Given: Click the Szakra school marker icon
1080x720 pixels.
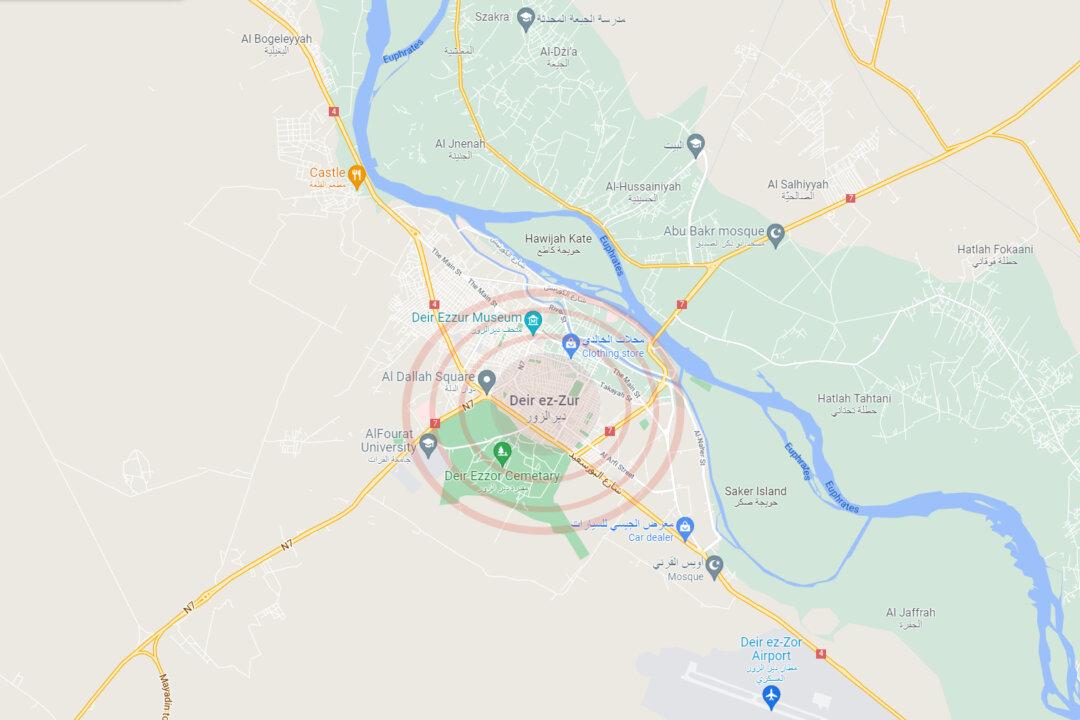Looking at the screenshot, I should 526,19.
